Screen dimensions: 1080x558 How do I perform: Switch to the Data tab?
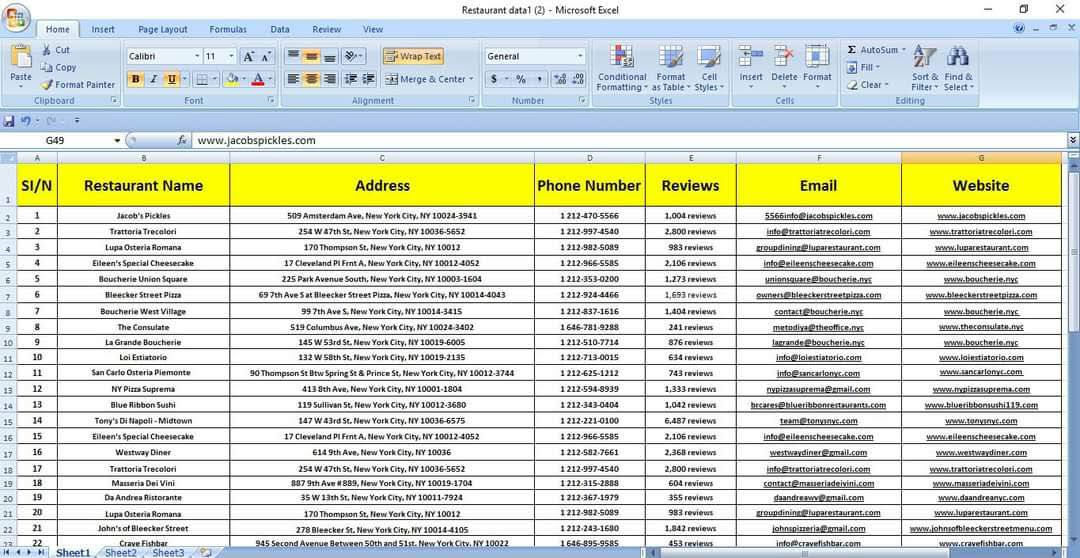point(280,30)
